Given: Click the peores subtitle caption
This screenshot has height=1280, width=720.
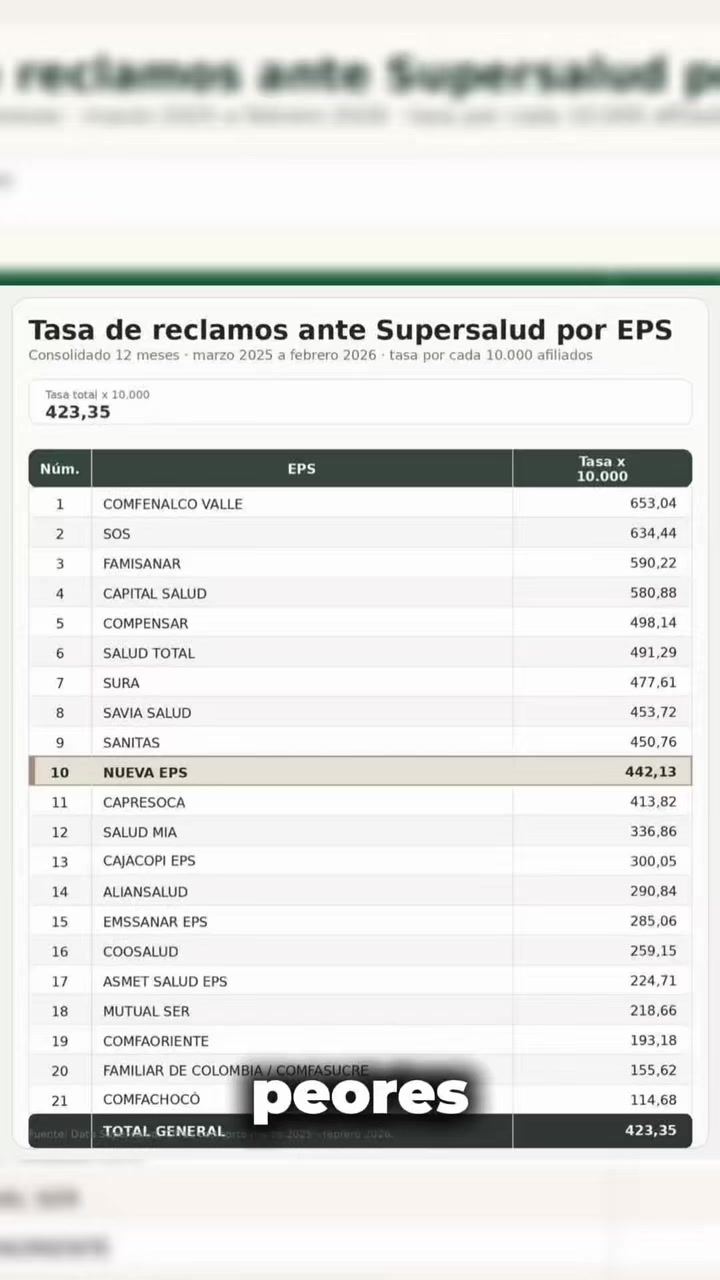Looking at the screenshot, I should pos(360,1095).
